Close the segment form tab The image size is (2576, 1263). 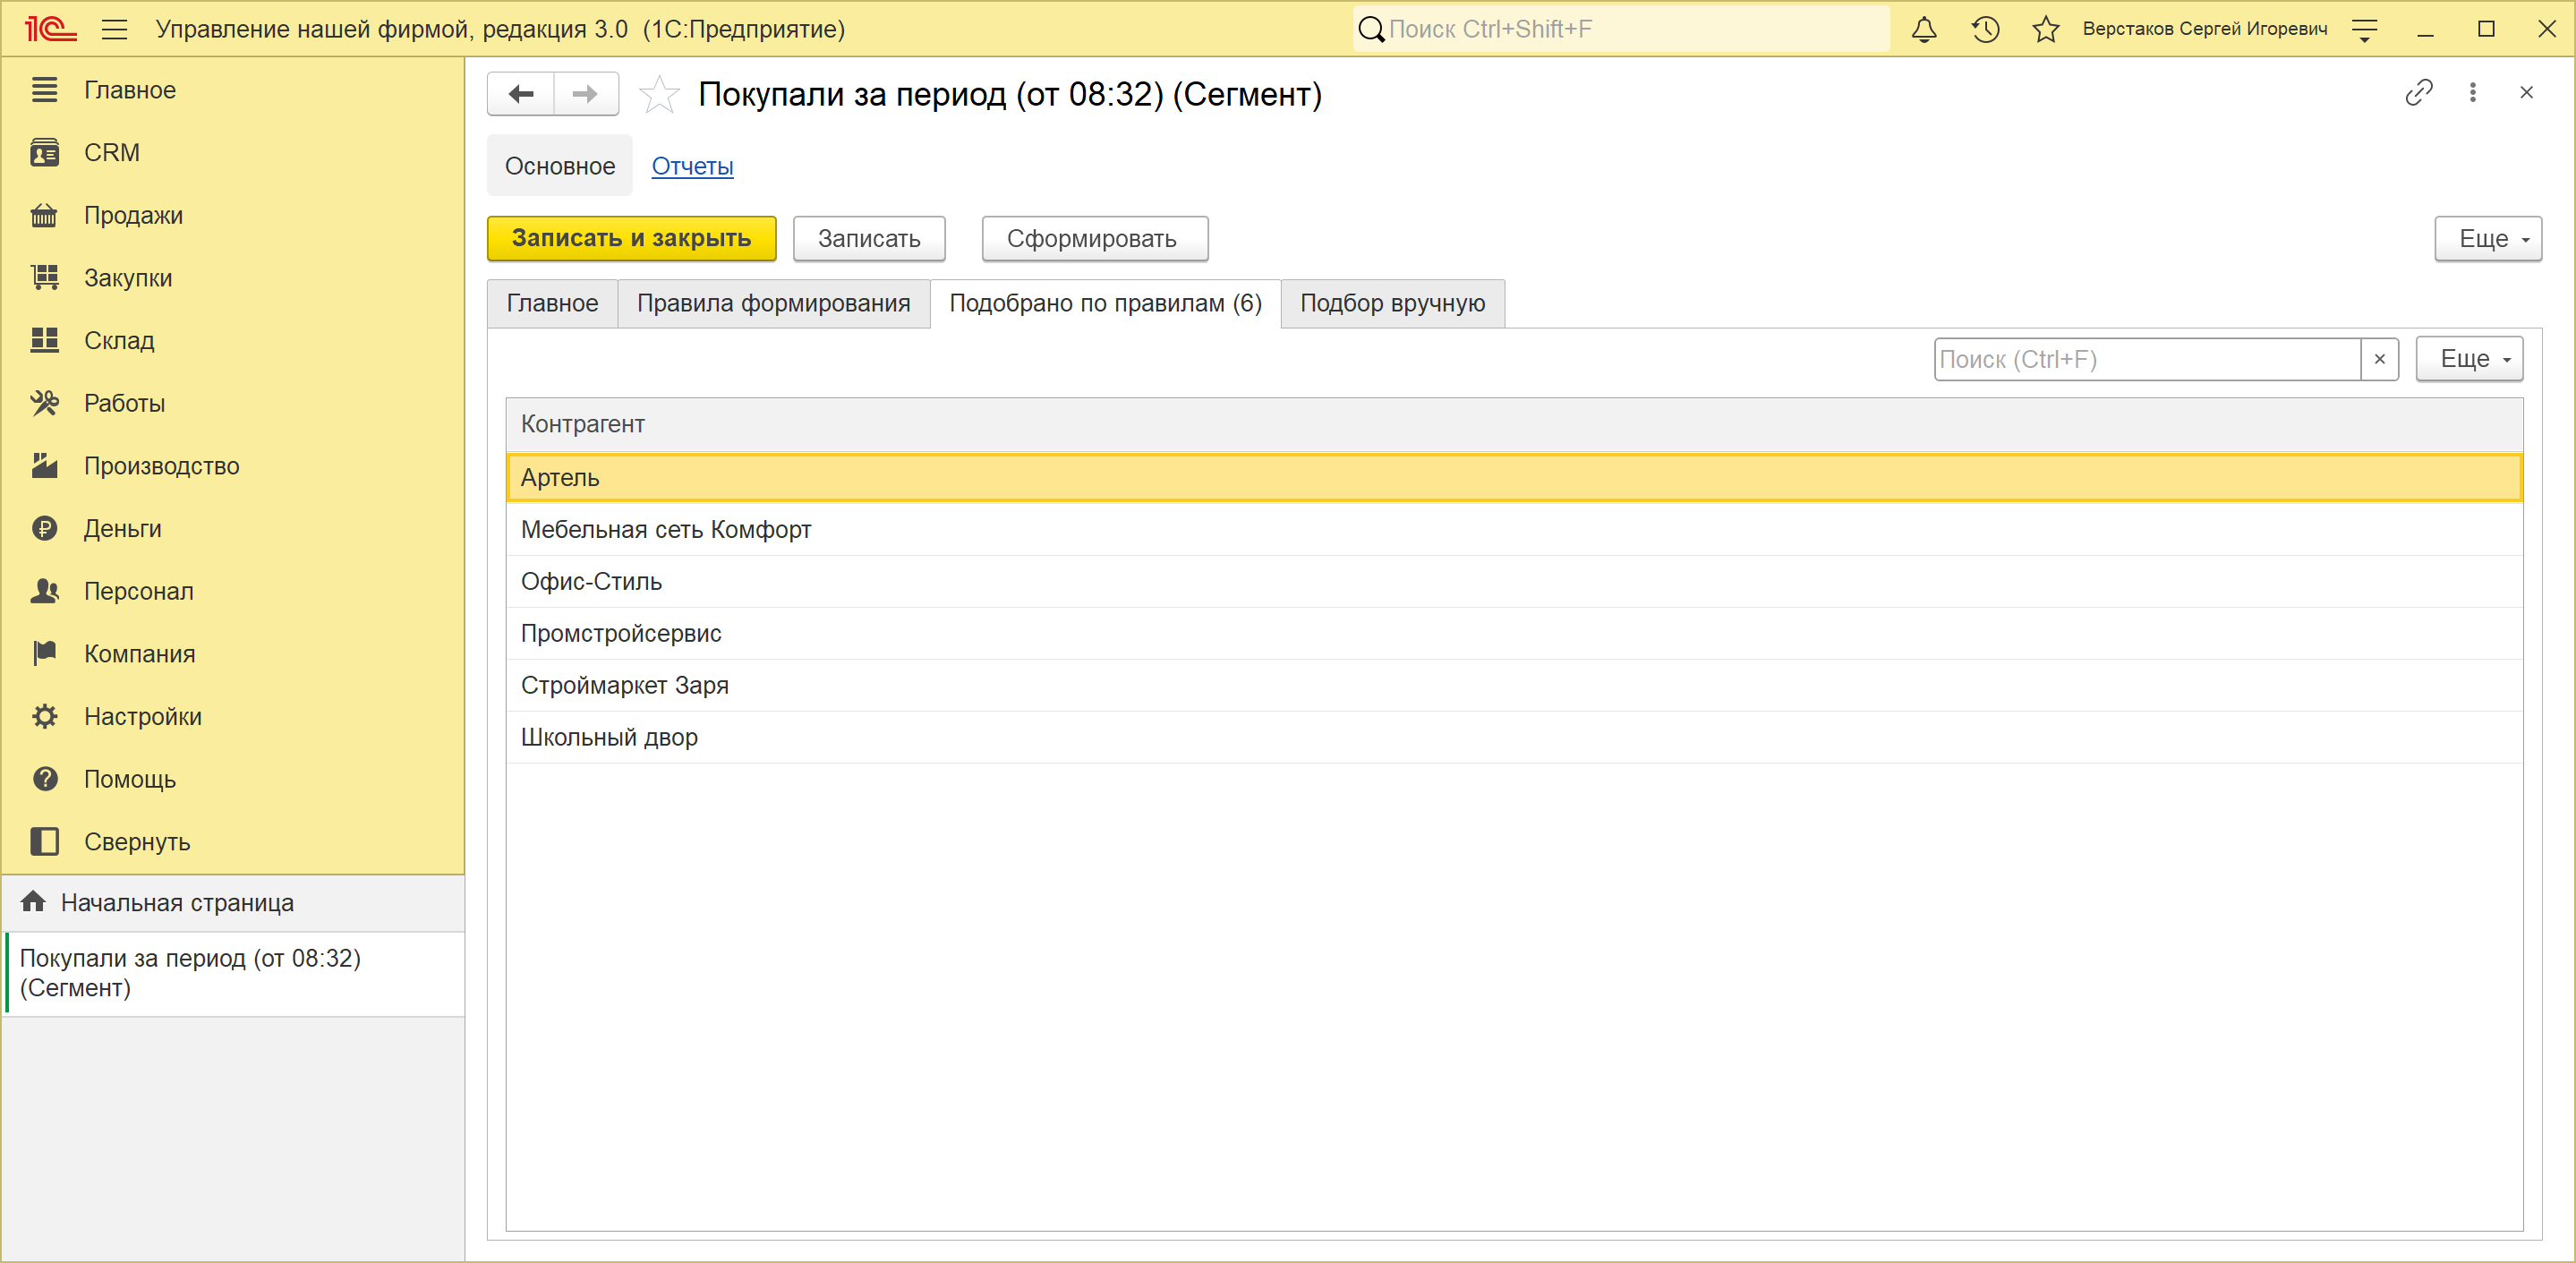(x=2527, y=92)
